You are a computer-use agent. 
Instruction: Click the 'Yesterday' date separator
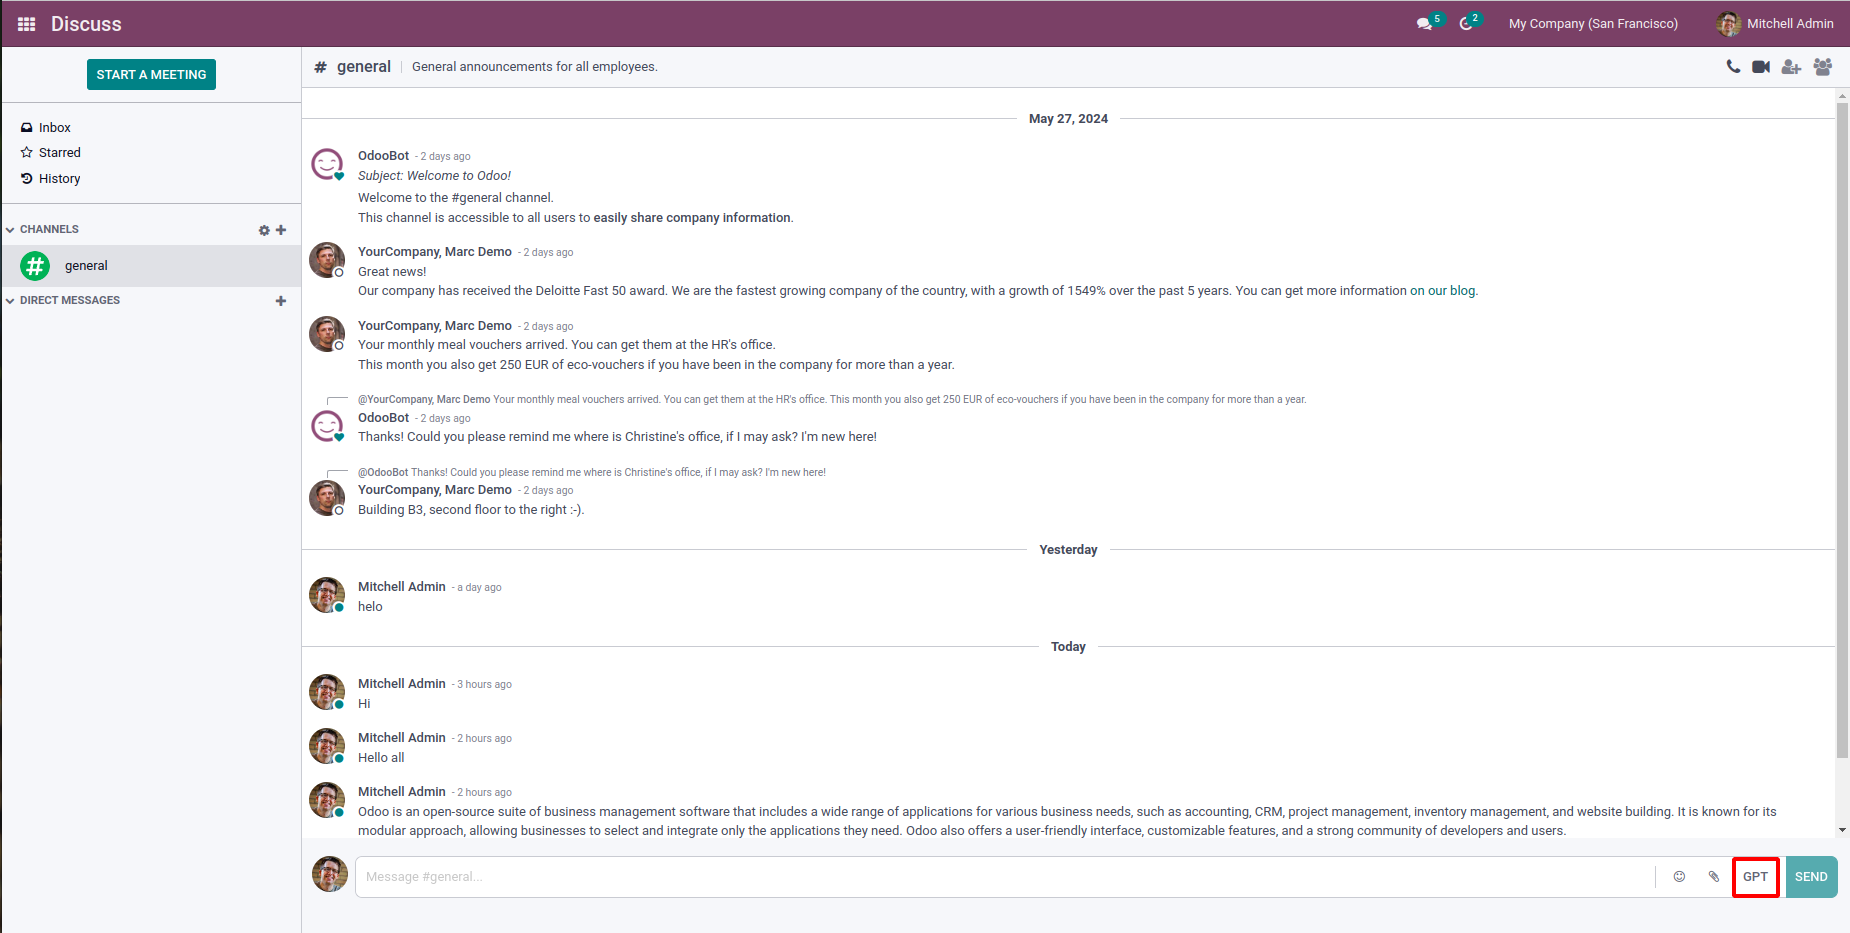click(1068, 550)
